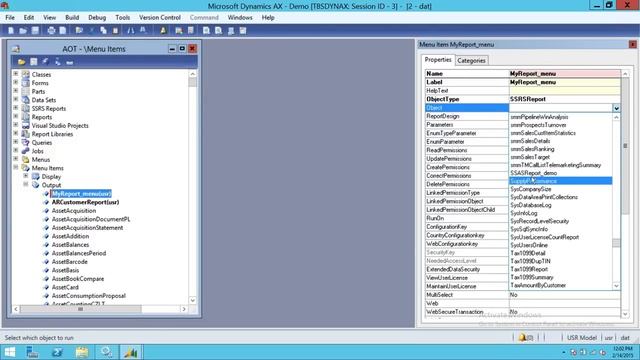Switch to the Properties tab
The width and height of the screenshot is (640, 360).
[x=438, y=60]
